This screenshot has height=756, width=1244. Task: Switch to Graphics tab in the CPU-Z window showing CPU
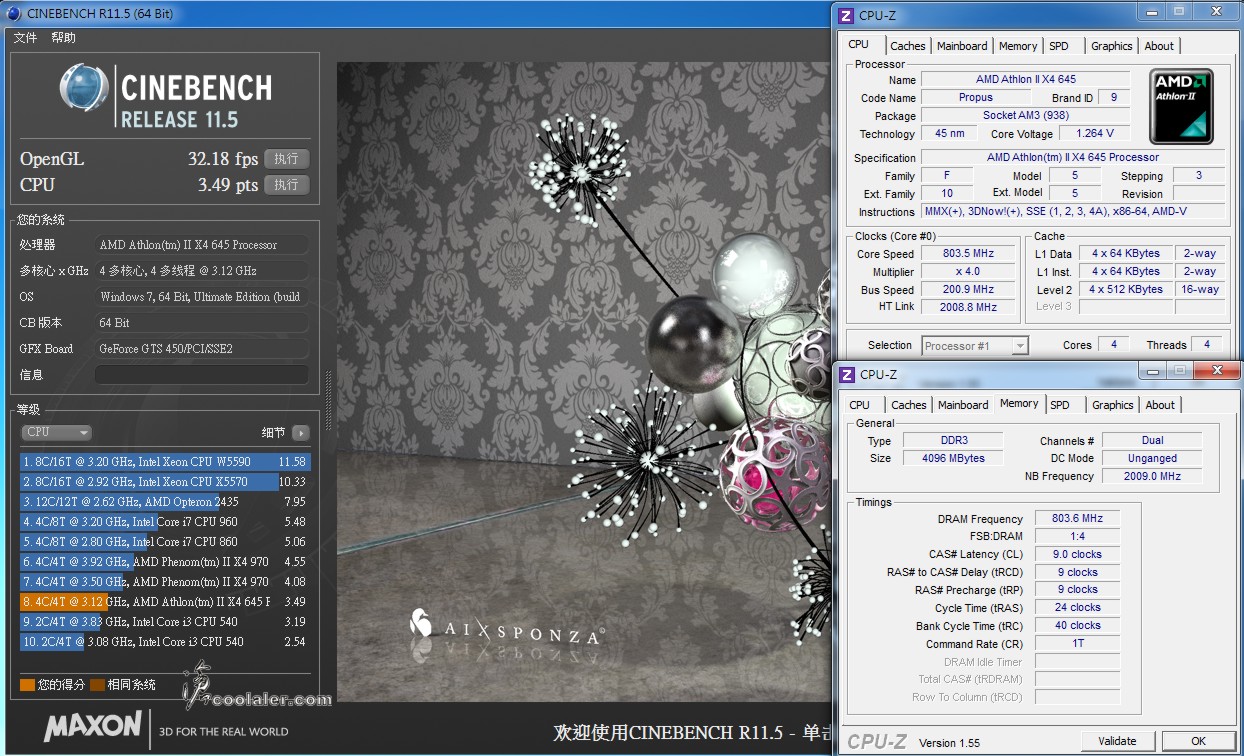(1112, 46)
